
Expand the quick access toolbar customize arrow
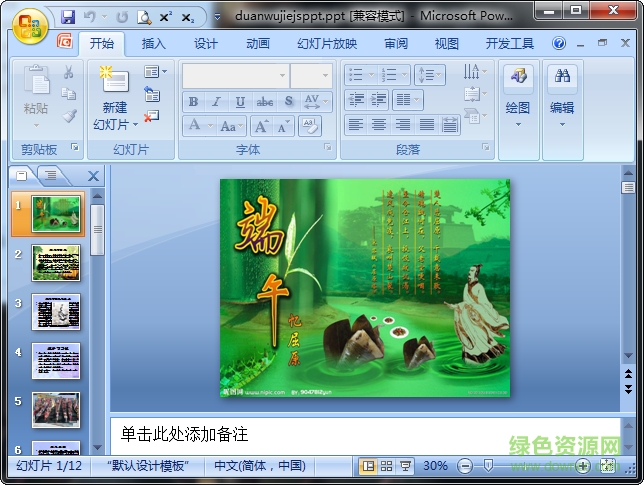(x=217, y=17)
